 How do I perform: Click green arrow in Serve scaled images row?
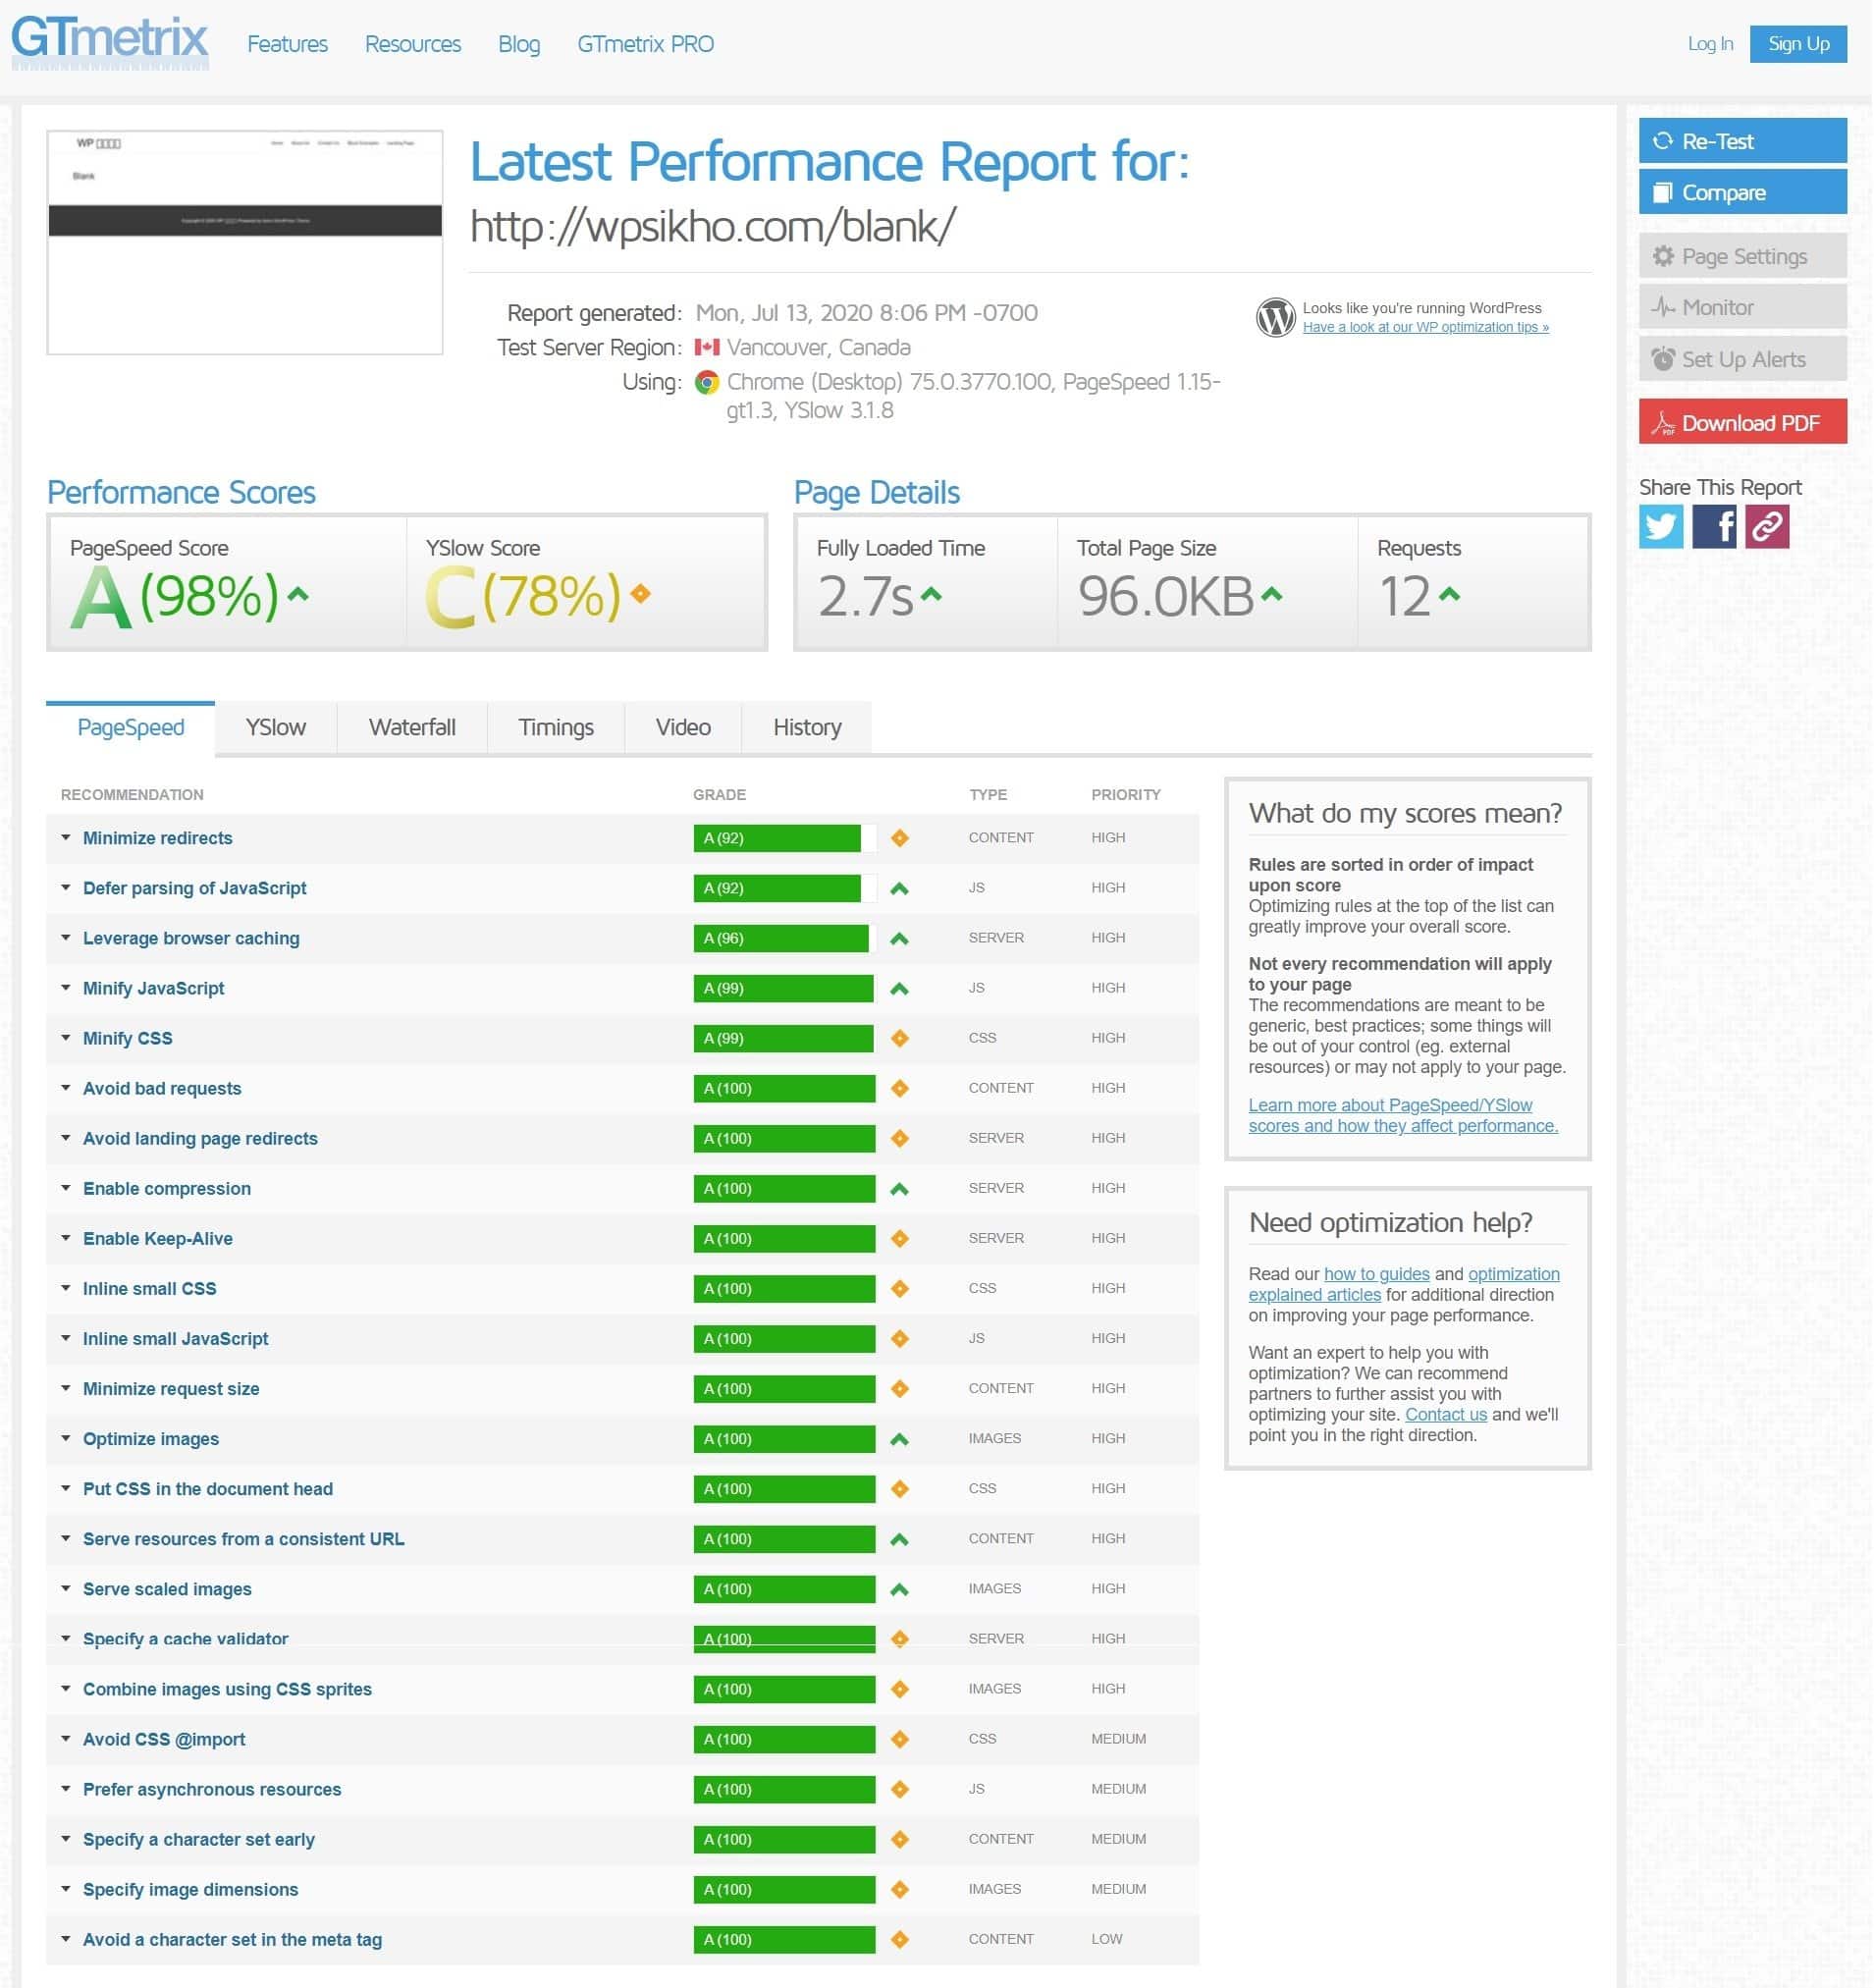(900, 1590)
